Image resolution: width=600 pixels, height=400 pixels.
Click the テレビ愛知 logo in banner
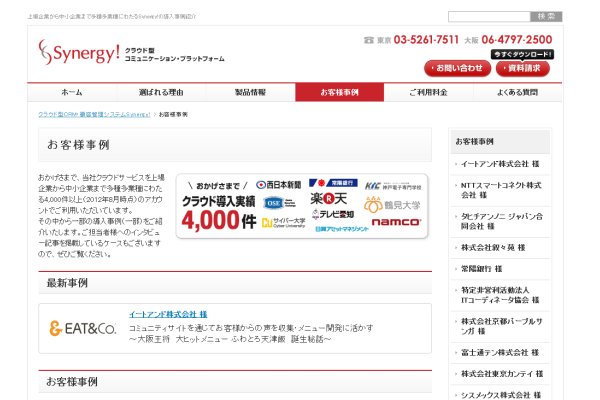[x=333, y=214]
